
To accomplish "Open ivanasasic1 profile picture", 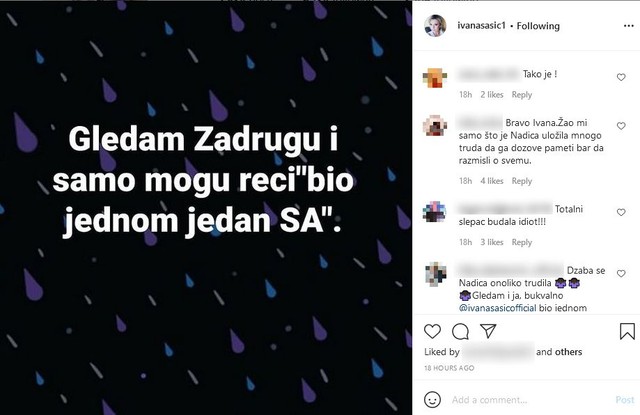I will [x=435, y=26].
